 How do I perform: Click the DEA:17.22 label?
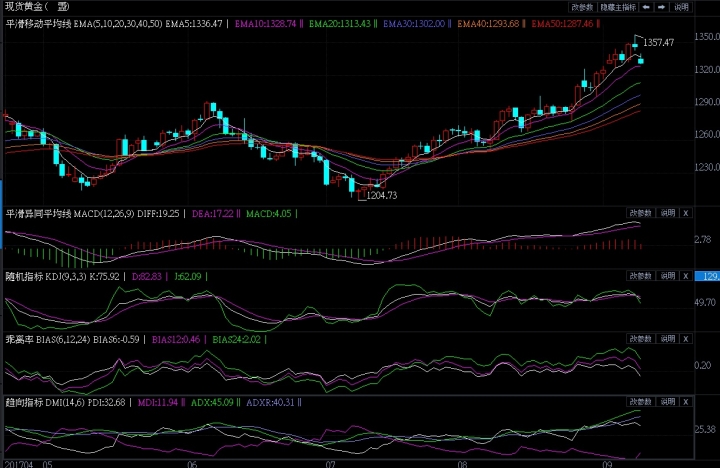pos(213,214)
